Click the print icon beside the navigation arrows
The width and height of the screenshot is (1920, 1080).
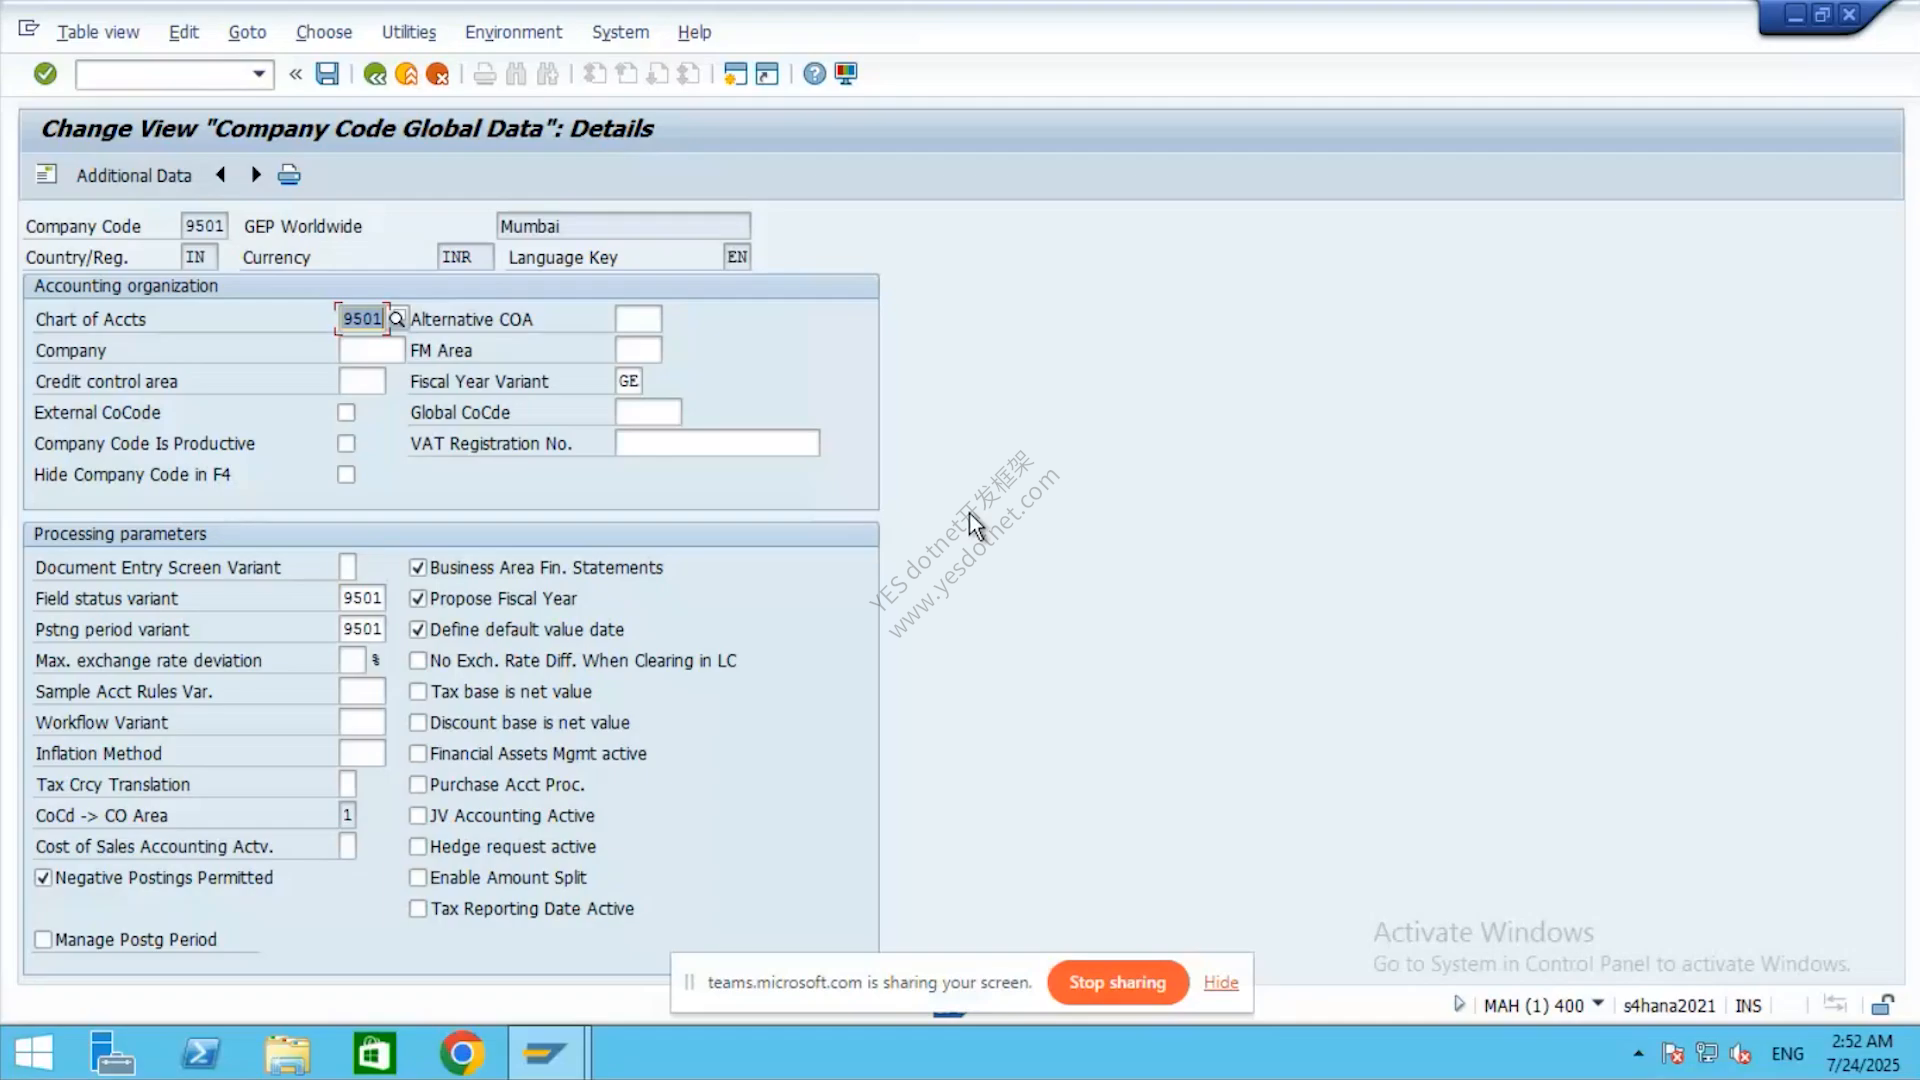point(289,175)
